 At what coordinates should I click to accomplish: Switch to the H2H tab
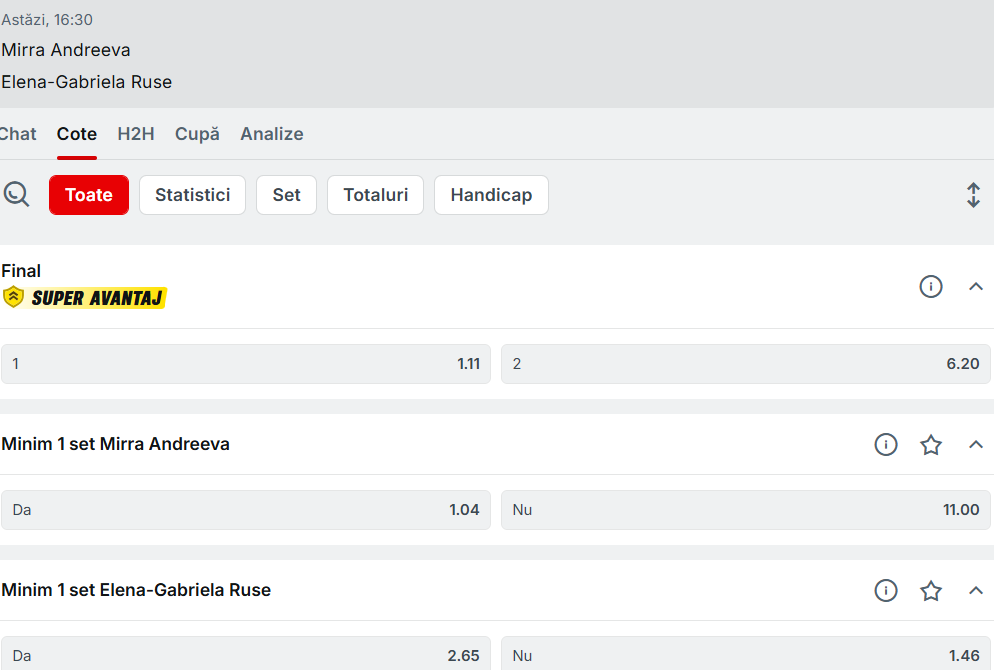tap(136, 134)
